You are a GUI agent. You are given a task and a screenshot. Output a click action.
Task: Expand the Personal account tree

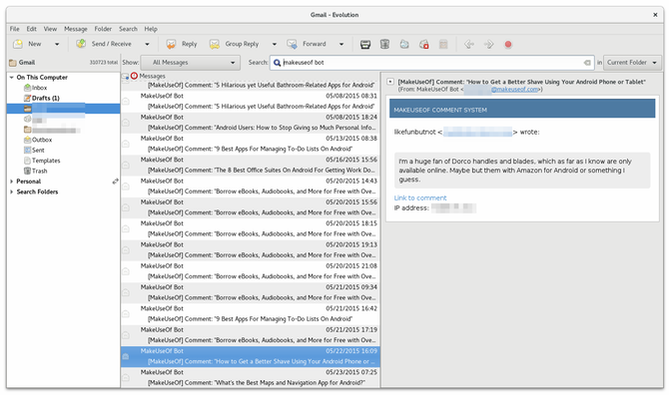[12, 181]
